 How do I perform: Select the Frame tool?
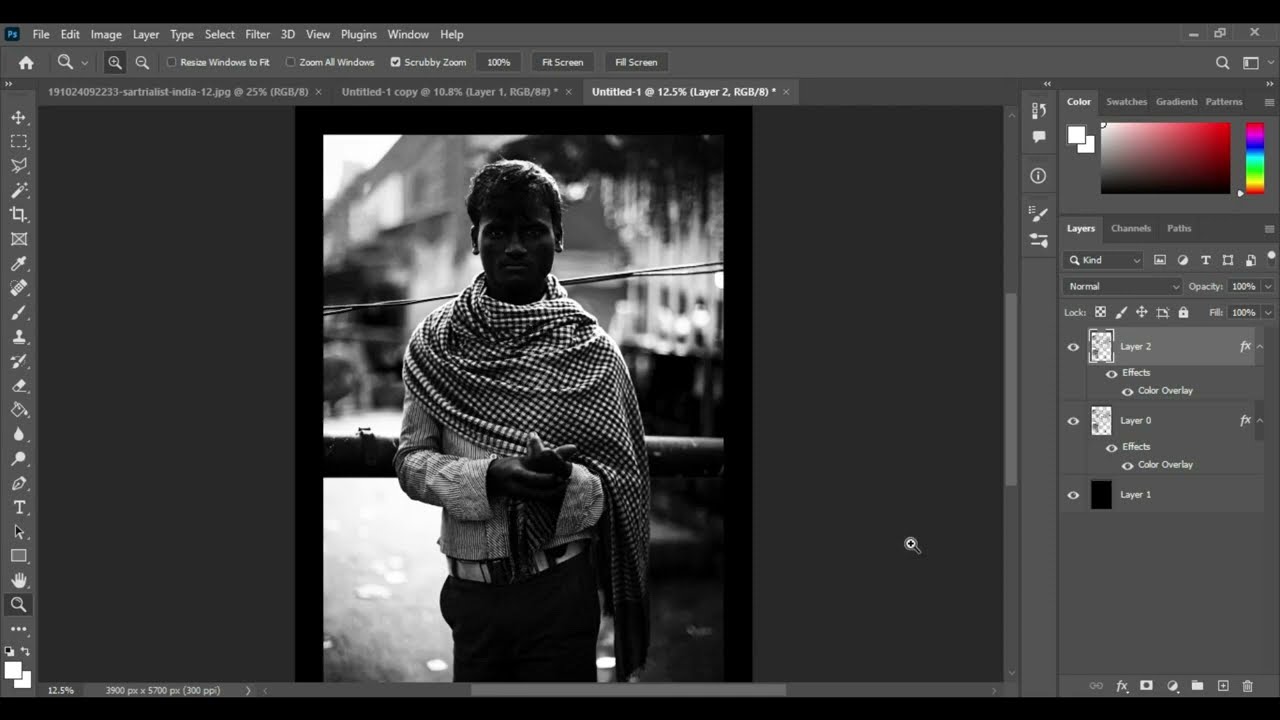click(19, 239)
